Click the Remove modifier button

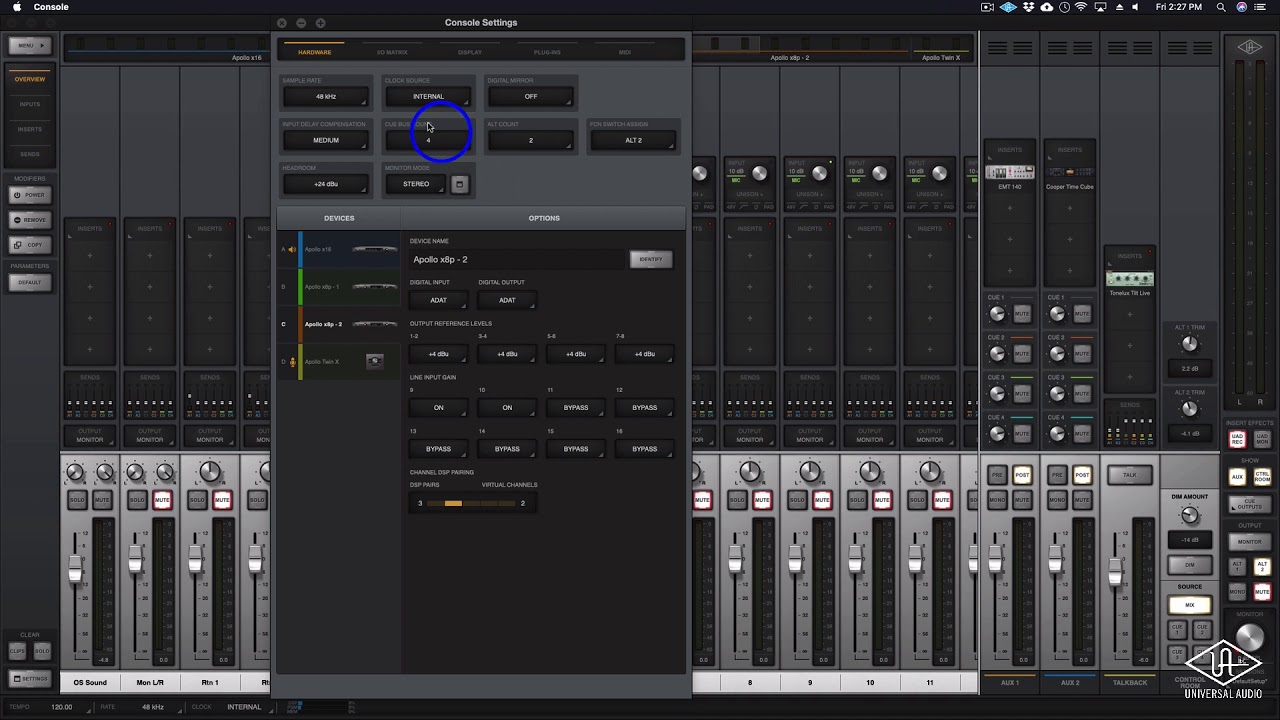(x=30, y=220)
